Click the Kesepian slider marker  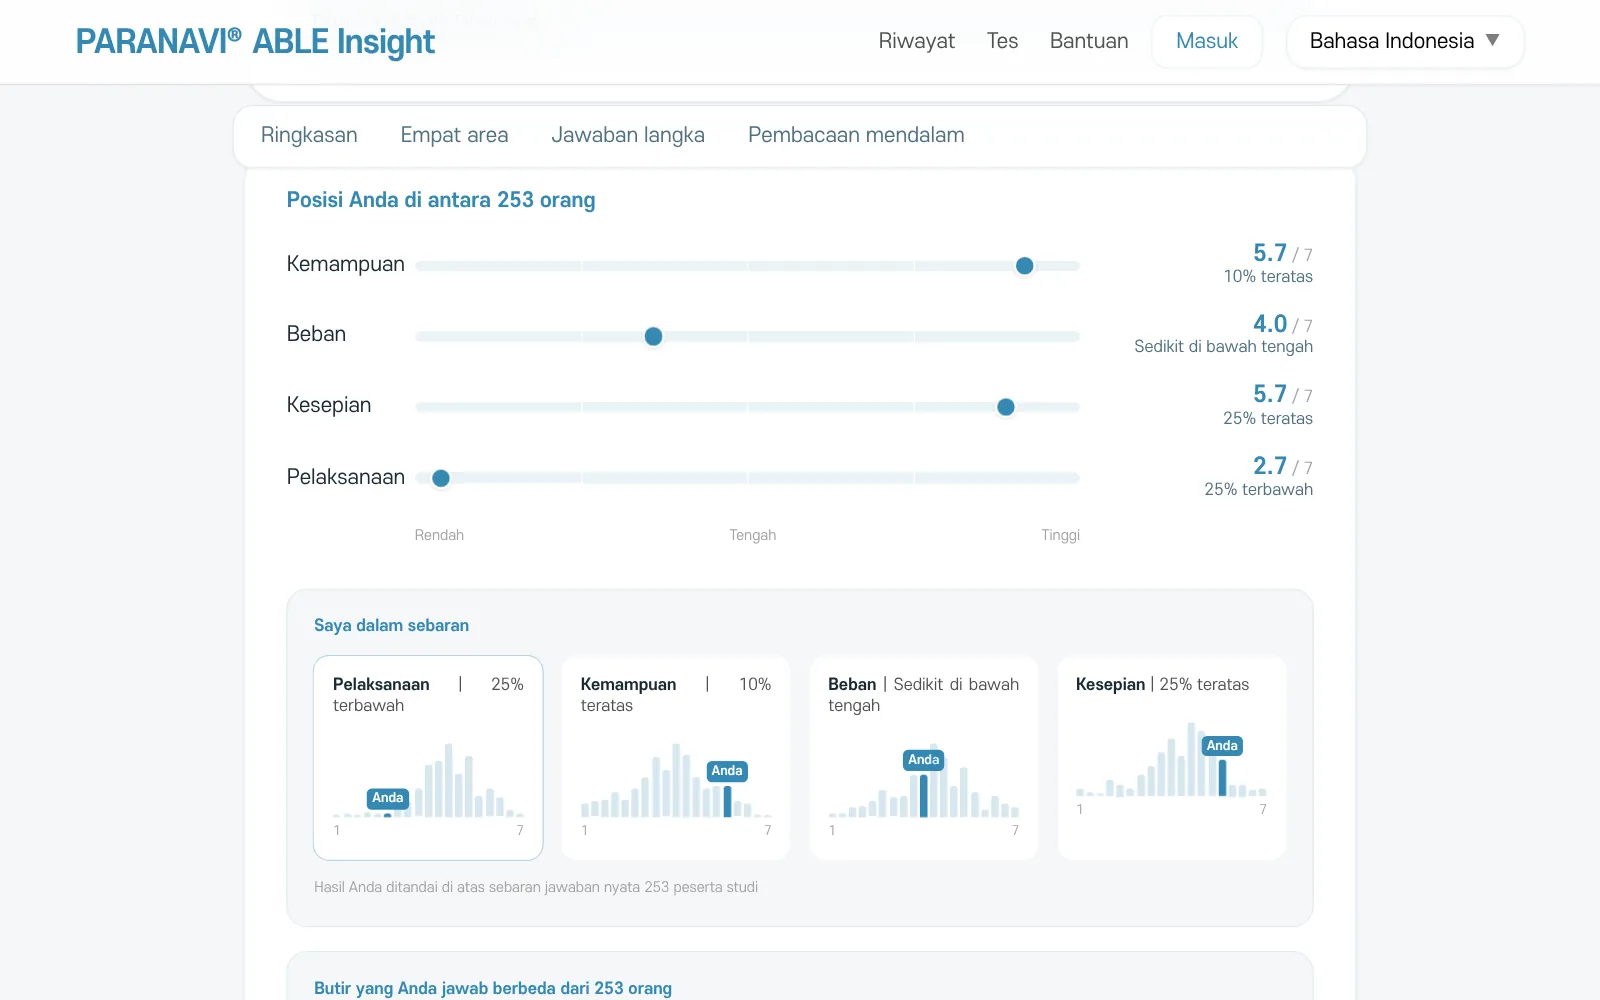click(1006, 407)
